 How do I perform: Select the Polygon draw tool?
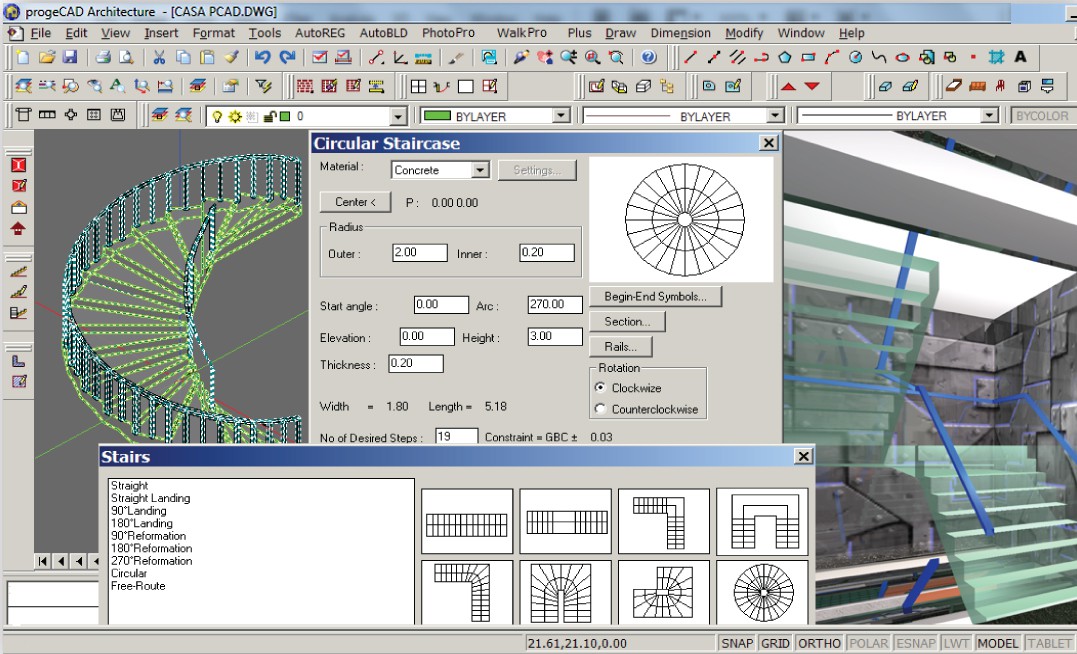[785, 58]
